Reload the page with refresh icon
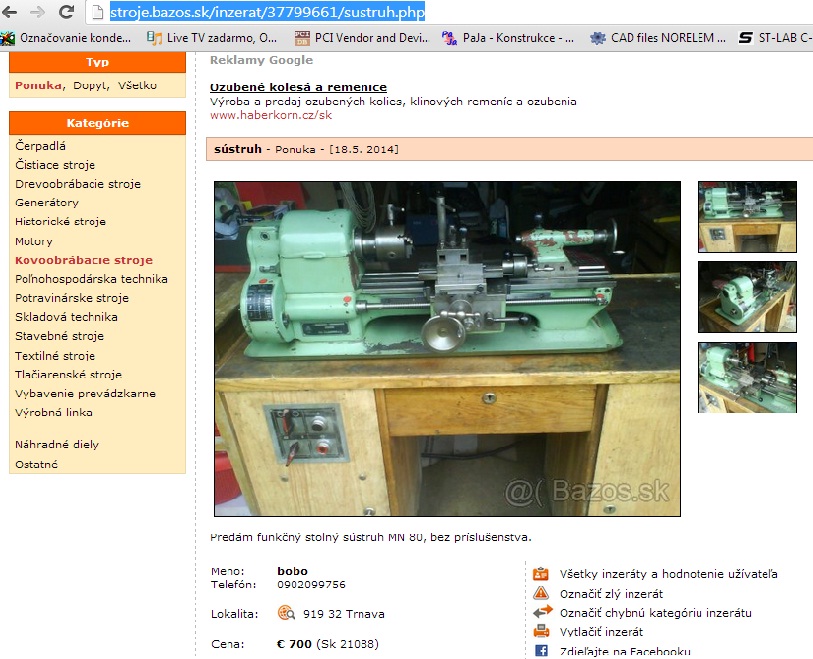813x659 pixels. point(66,12)
